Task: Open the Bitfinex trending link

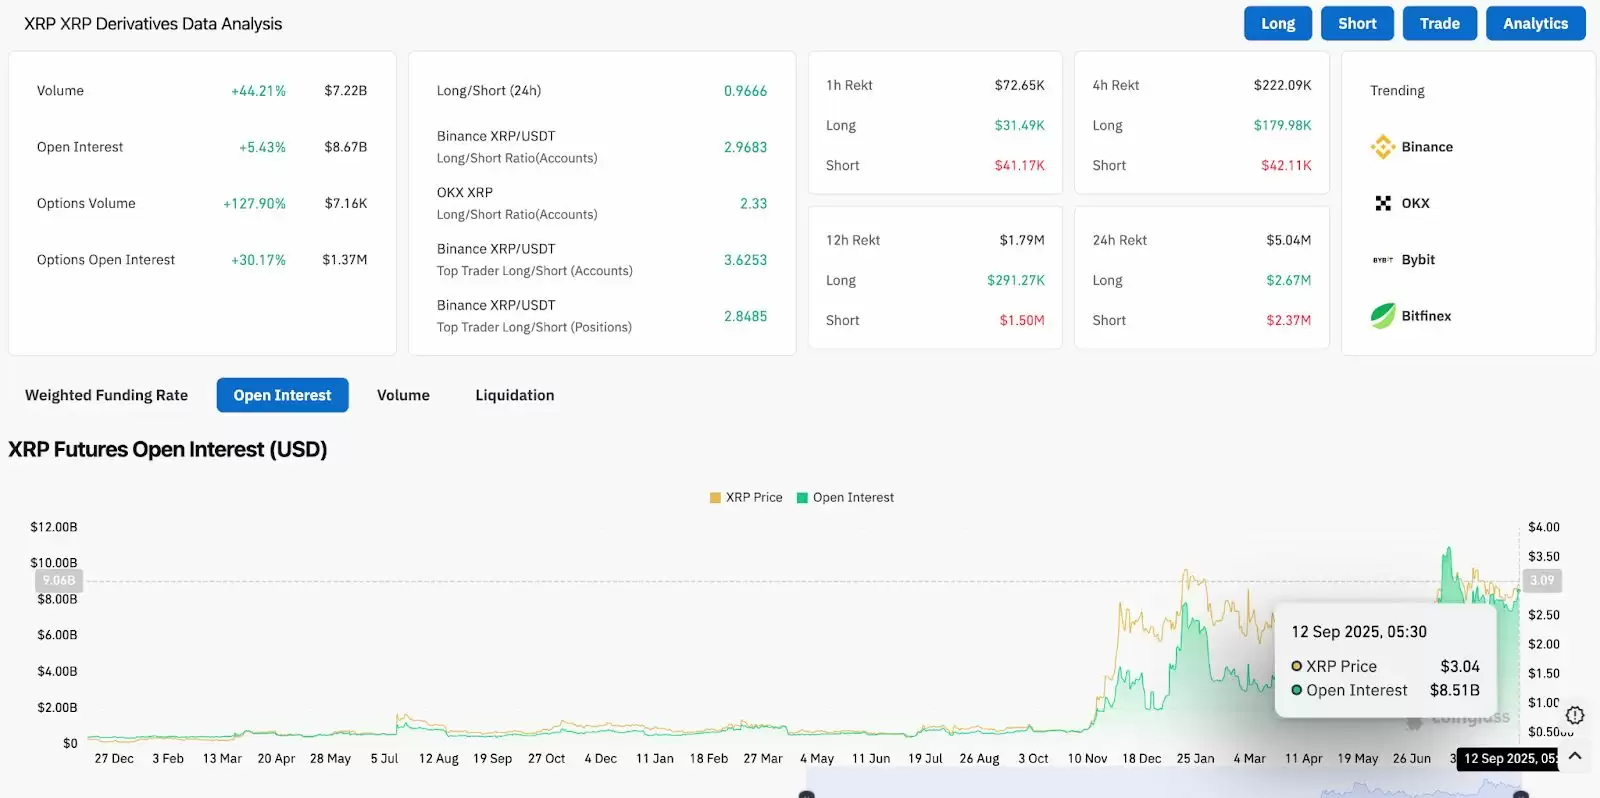Action: click(x=1426, y=316)
